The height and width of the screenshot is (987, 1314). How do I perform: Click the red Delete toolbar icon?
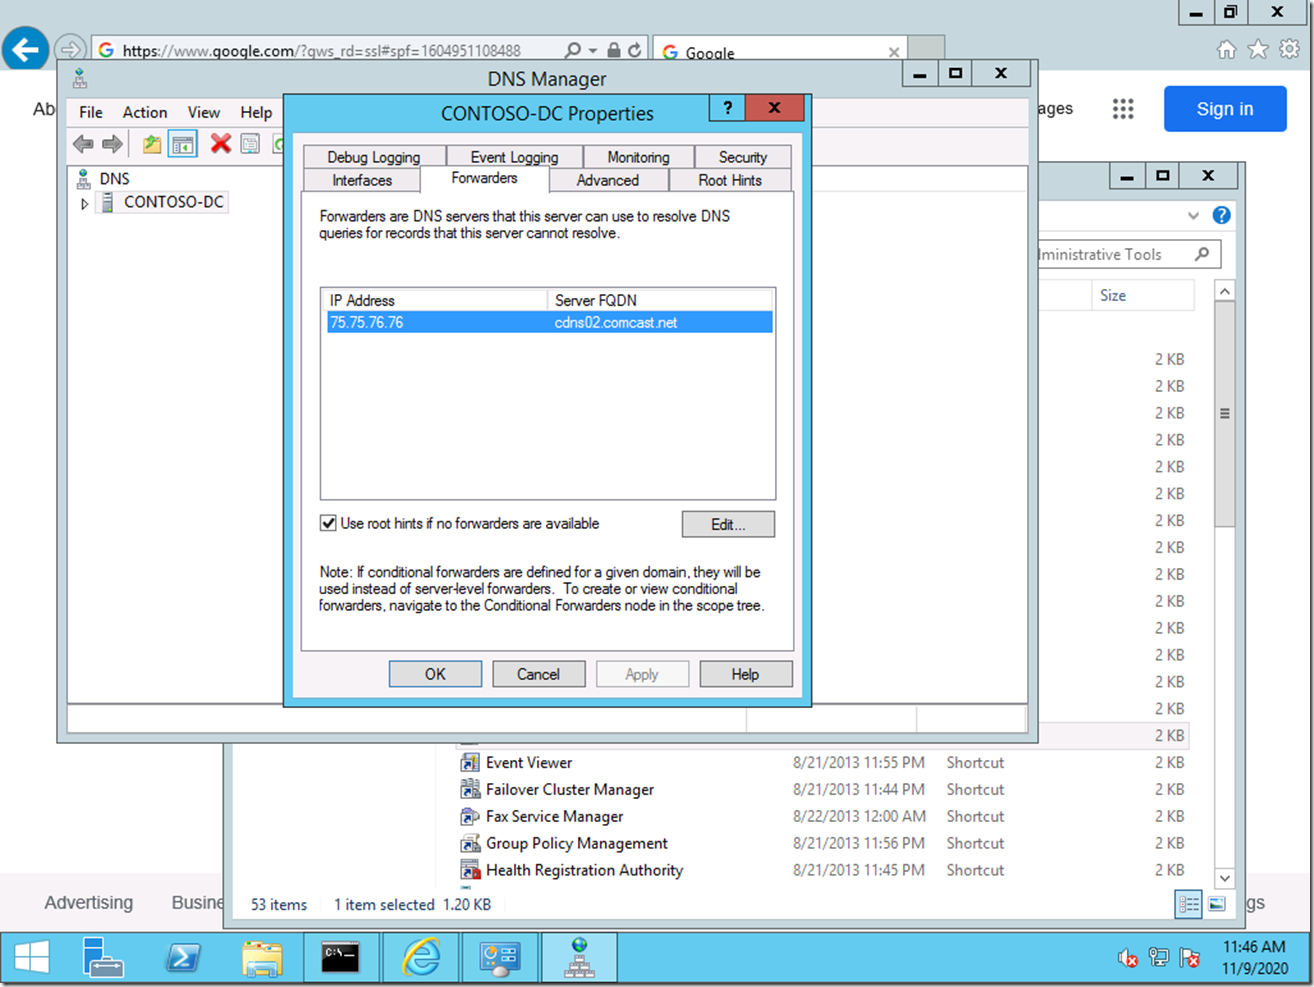220,144
